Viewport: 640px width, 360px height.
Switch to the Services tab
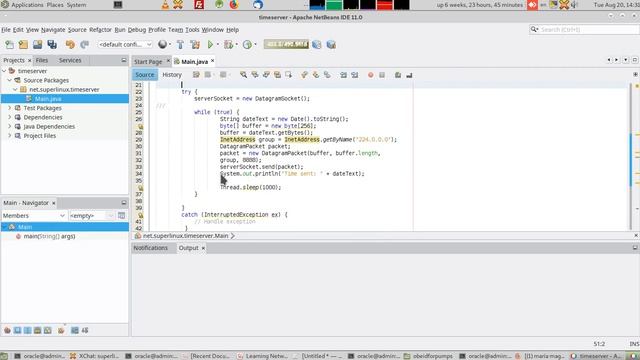click(70, 60)
